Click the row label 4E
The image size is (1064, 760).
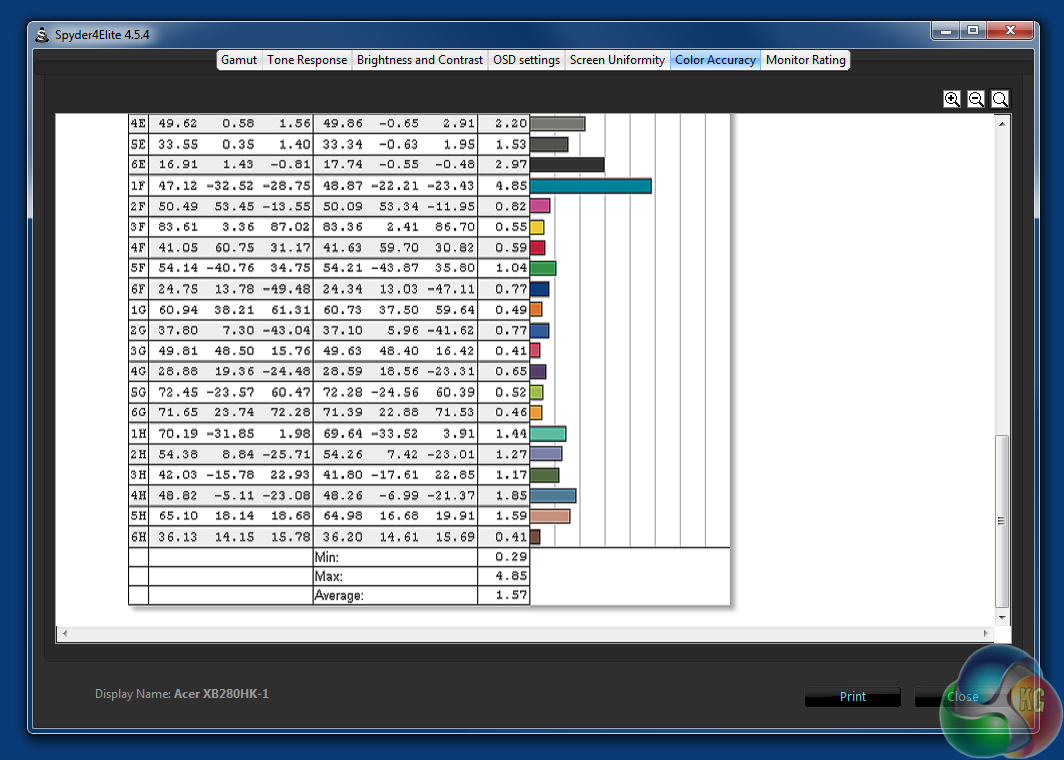138,124
